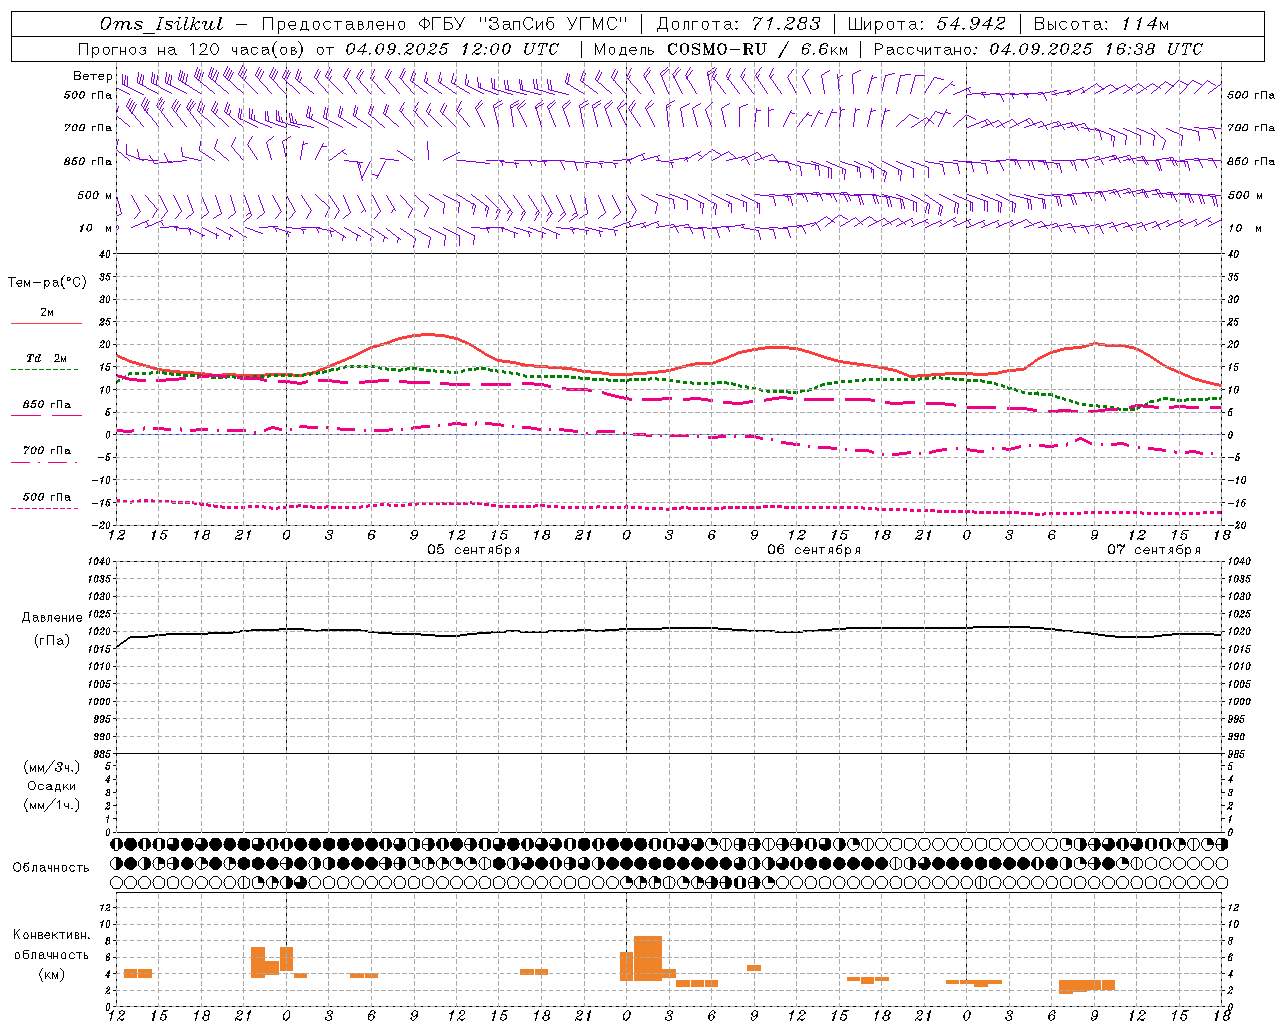Click the Широта: 54.942 latitude value

click(x=926, y=24)
